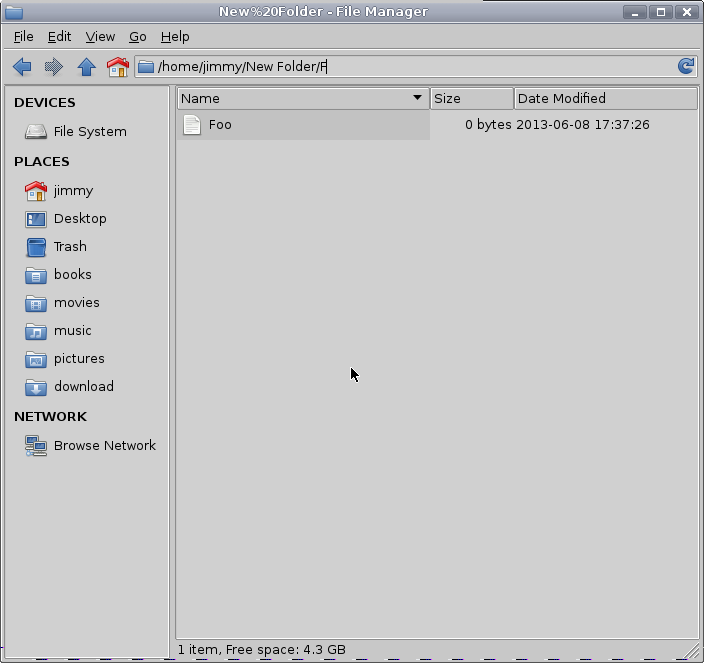Screen dimensions: 704x663
Task: Click the Home folder toolbar icon
Action: pyautogui.click(x=118, y=67)
